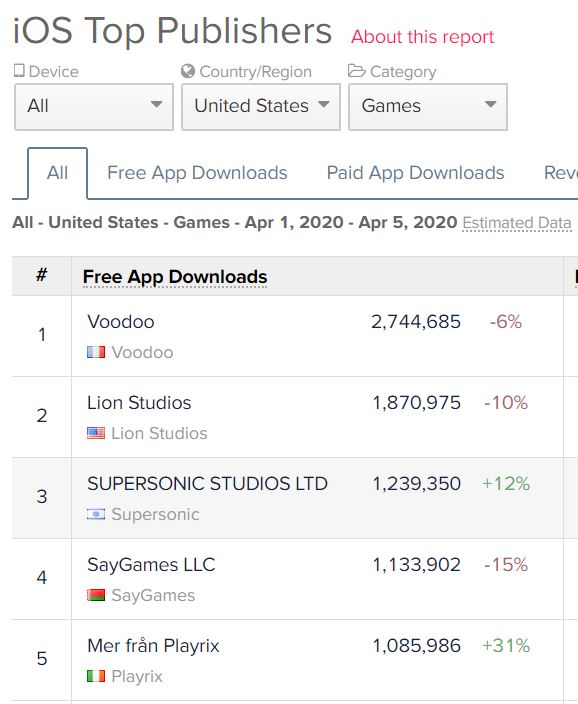This screenshot has height=704, width=578.
Task: Click the report date range summary text
Action: click(x=234, y=223)
